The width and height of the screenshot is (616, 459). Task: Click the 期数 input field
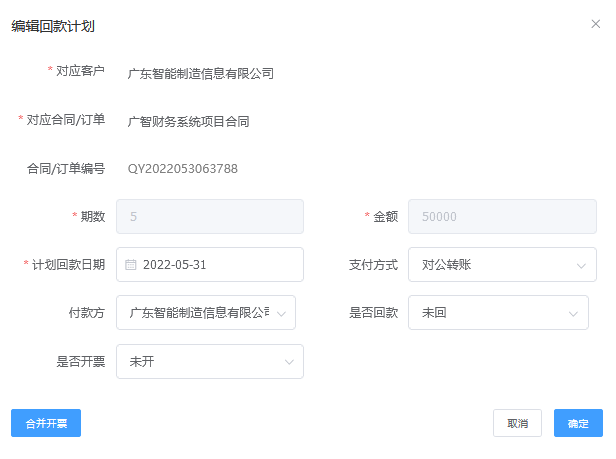point(210,216)
